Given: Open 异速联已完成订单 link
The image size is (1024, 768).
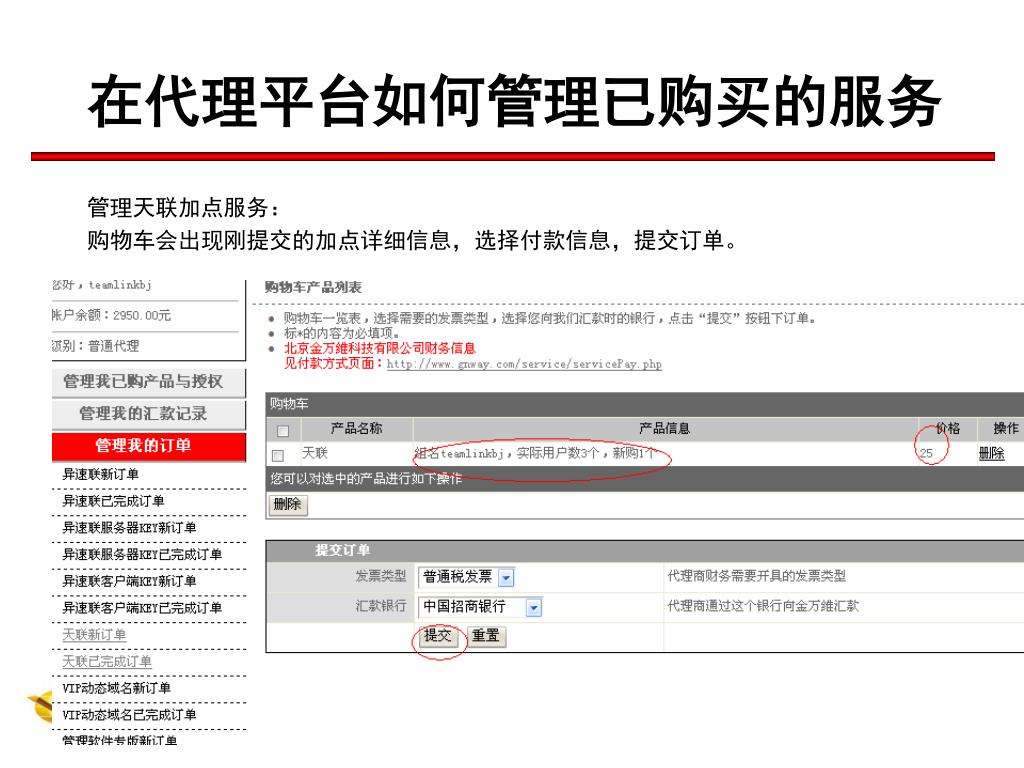Looking at the screenshot, I should (113, 501).
